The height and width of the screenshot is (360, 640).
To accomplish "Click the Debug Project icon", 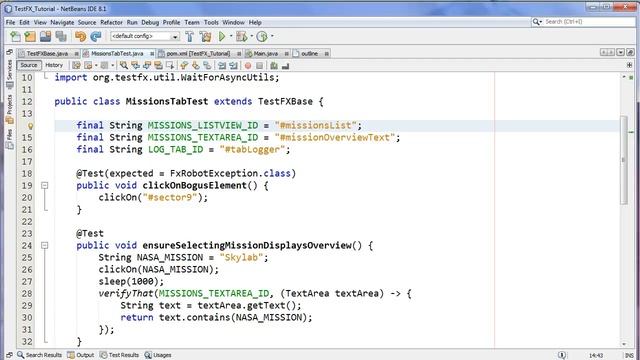I will 242,36.
